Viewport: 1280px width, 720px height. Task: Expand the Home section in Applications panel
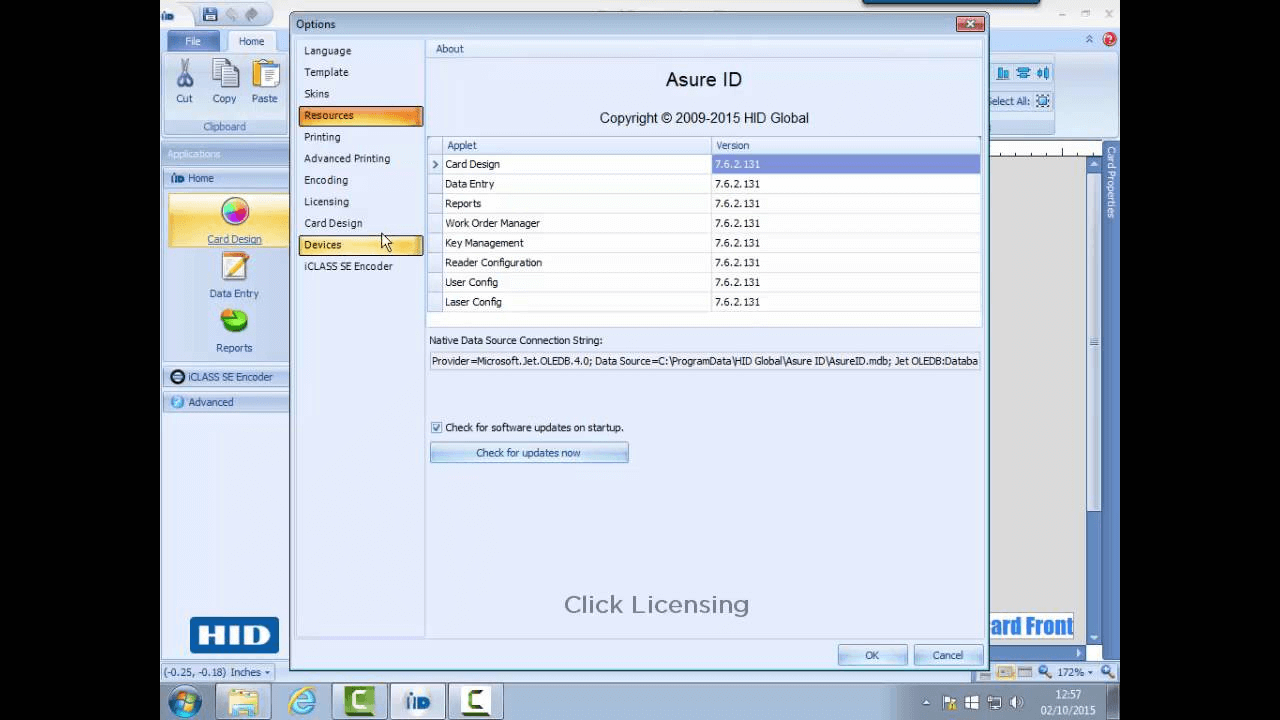click(x=225, y=178)
